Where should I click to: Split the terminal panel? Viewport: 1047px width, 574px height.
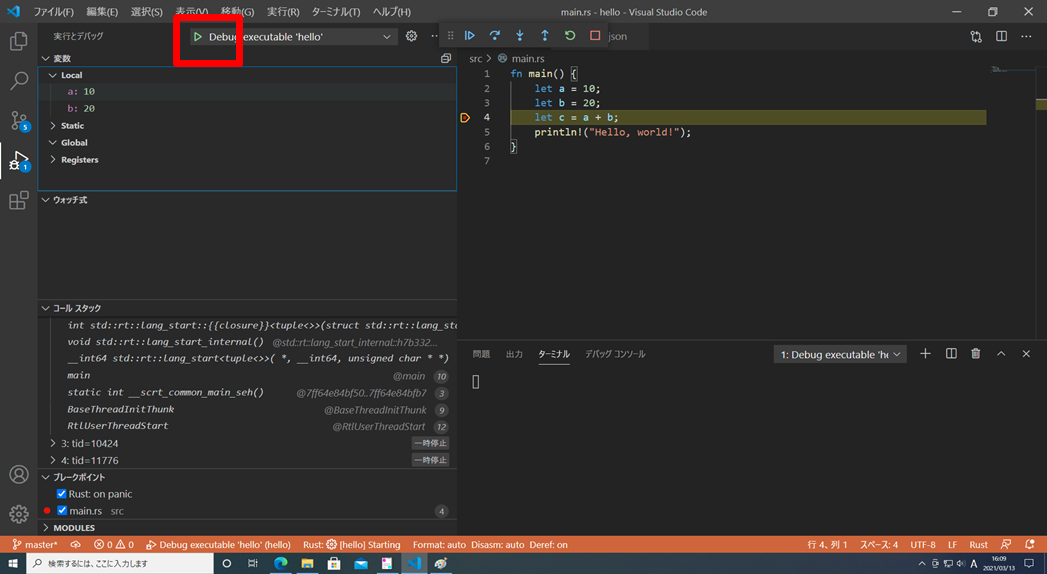(x=951, y=354)
